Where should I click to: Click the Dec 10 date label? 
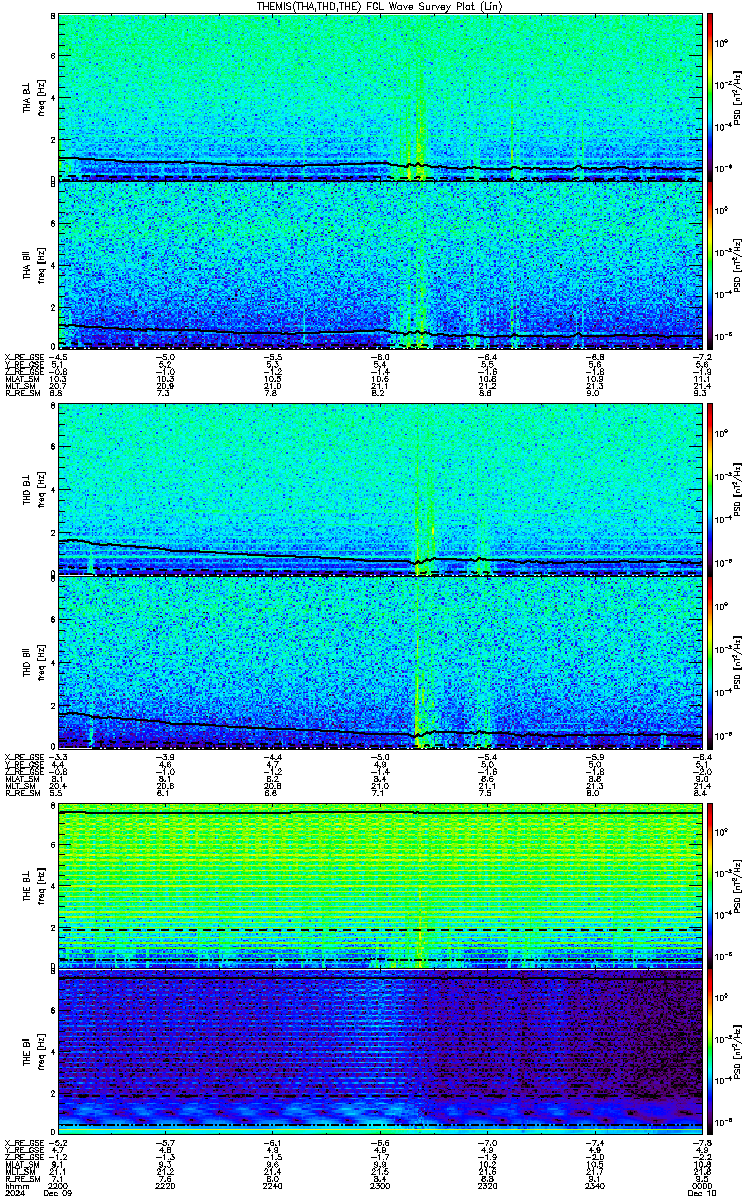click(x=700, y=1193)
